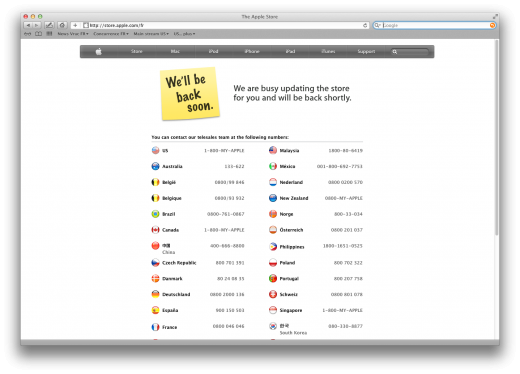
Task: Open Top Sites grid icon
Action: tap(49, 34)
